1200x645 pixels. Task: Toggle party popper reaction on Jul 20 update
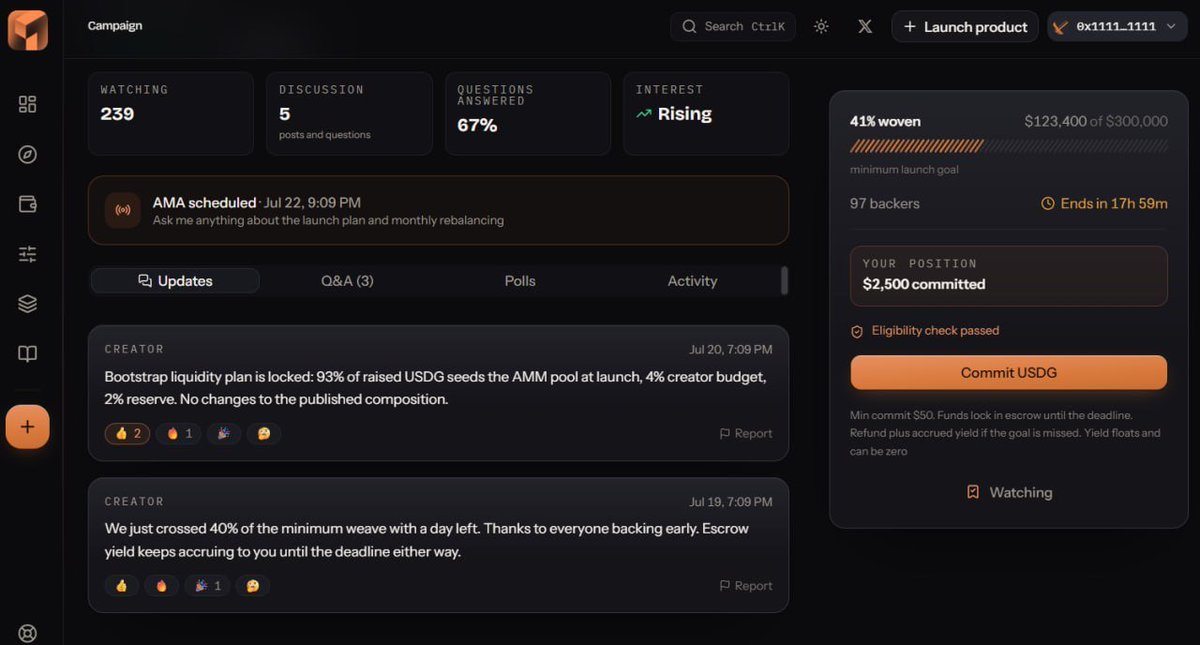click(224, 434)
